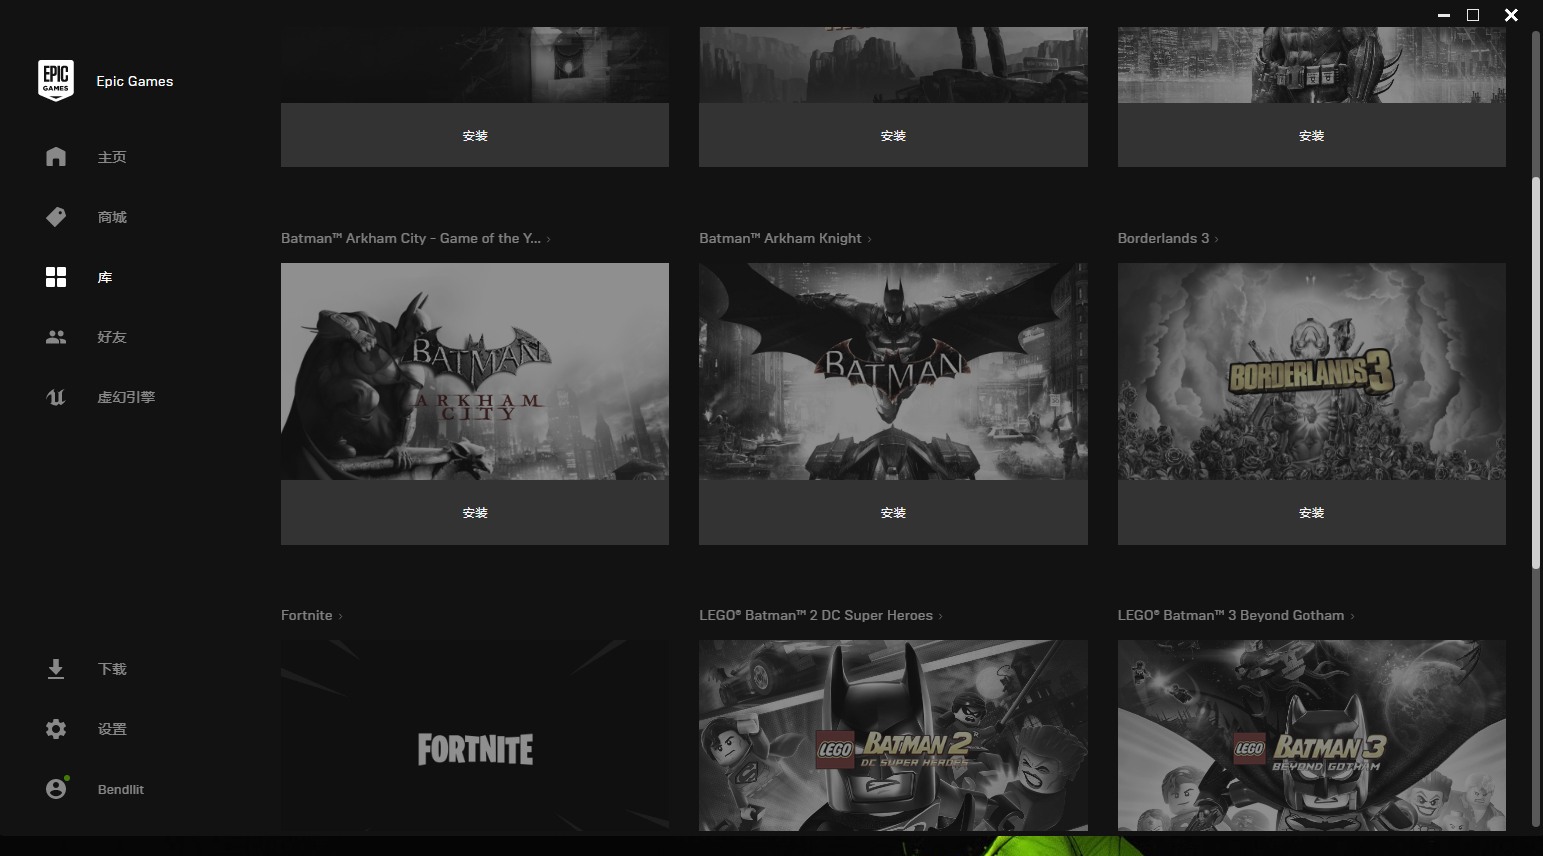
Task: Minimize the Epic Games Launcher window
Action: [1444, 15]
